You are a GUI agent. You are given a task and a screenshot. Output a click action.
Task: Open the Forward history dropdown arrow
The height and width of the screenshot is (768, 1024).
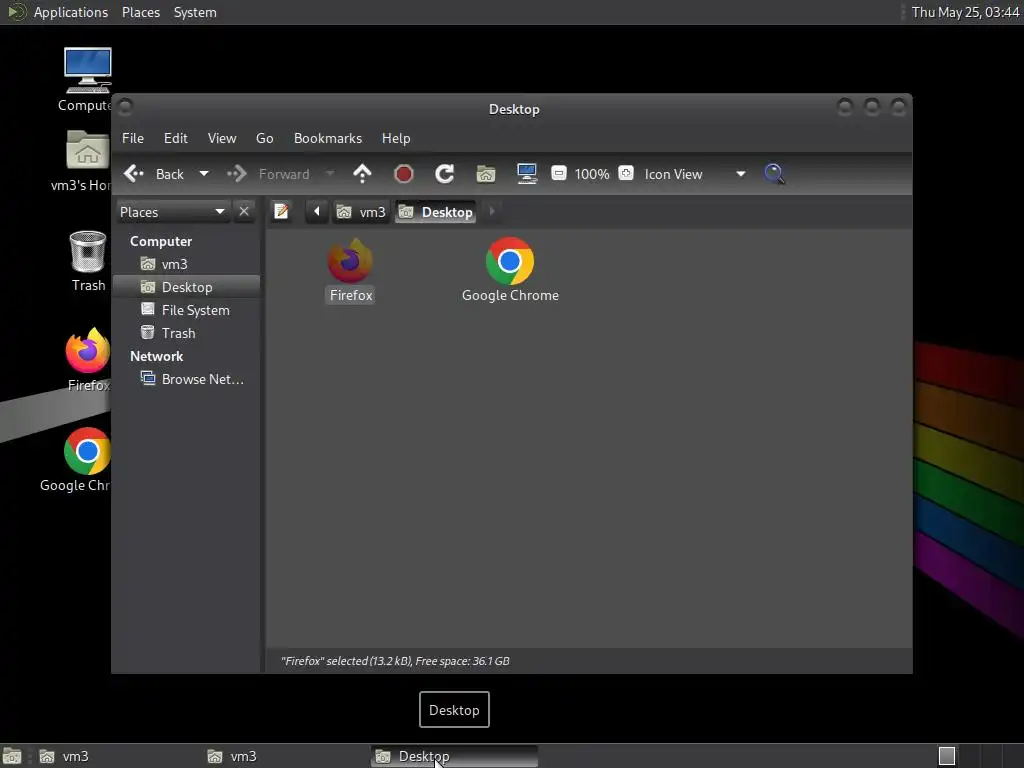330,174
